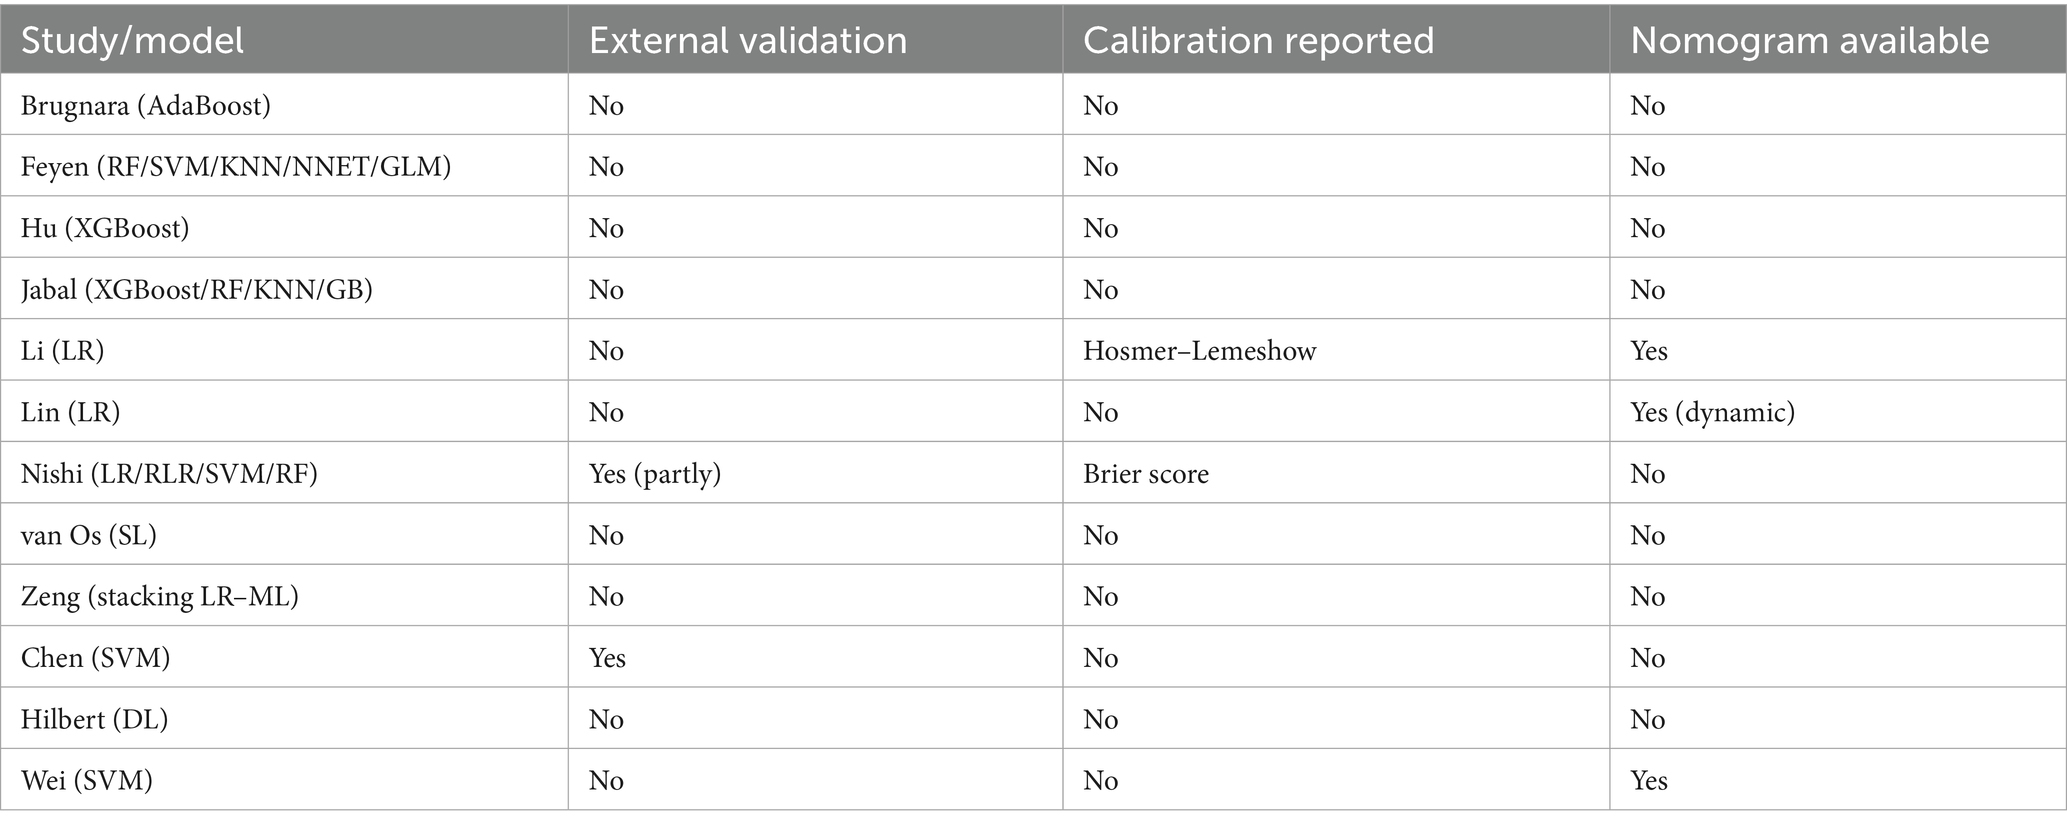Click the Wei (SVM) study cell

pyautogui.click(x=87, y=780)
